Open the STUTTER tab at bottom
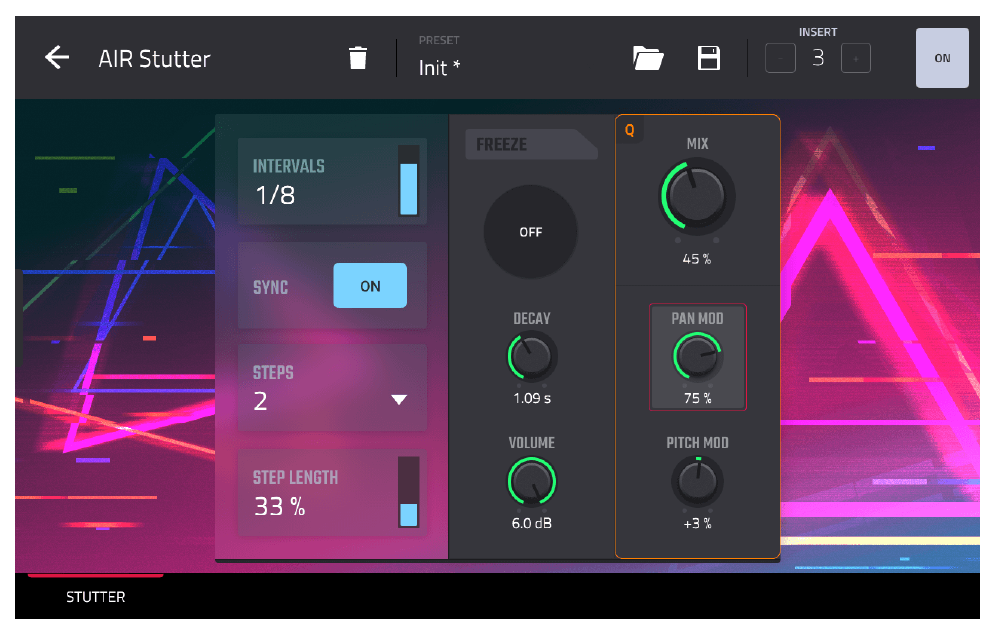The image size is (996, 636). pyautogui.click(x=95, y=597)
